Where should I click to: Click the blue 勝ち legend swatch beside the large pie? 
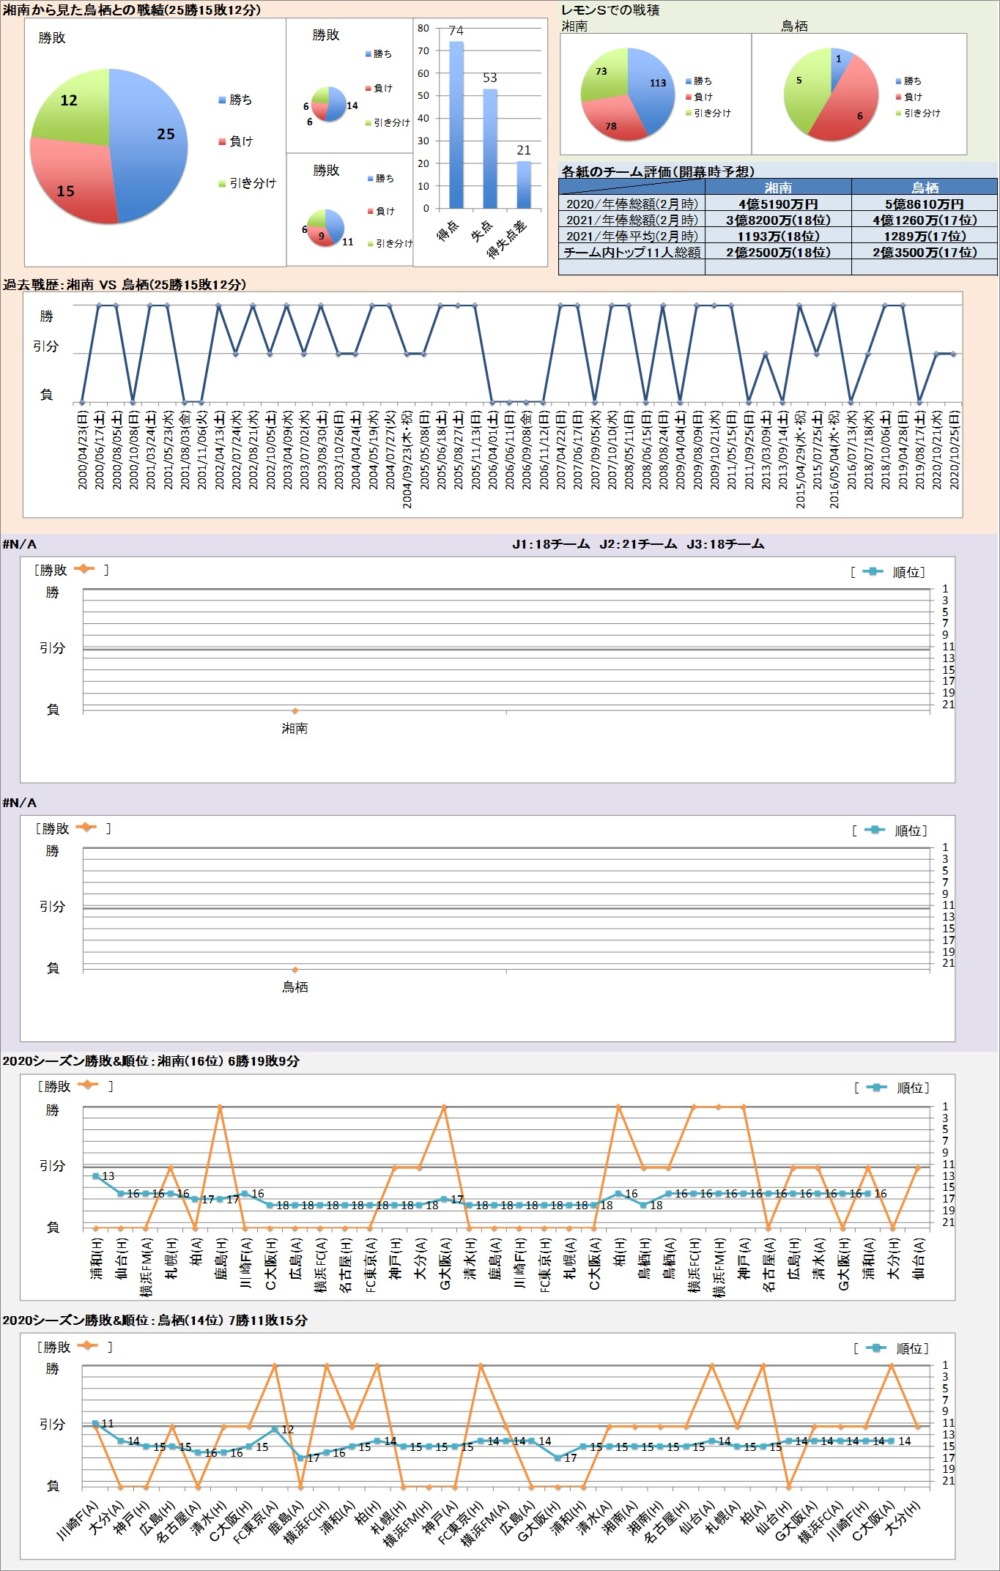pyautogui.click(x=221, y=100)
